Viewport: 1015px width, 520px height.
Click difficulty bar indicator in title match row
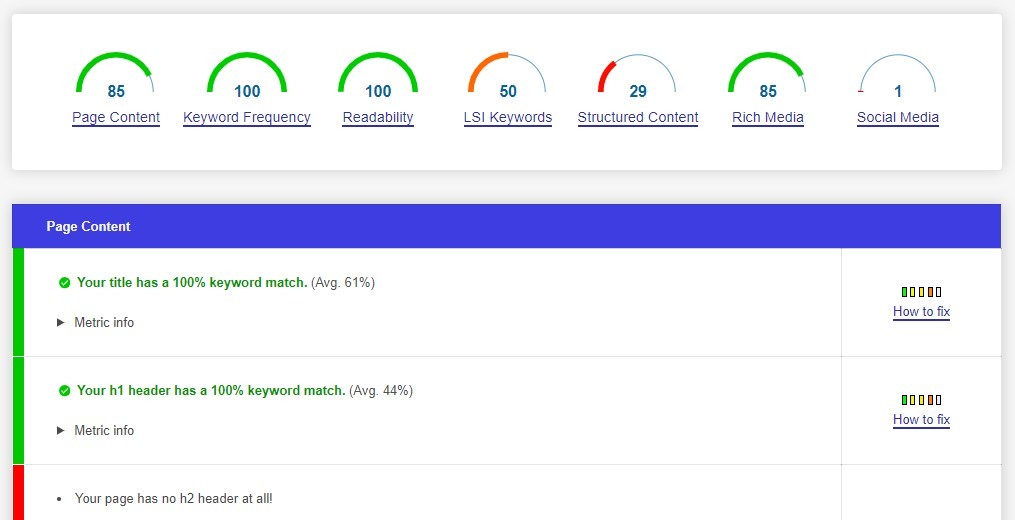click(x=921, y=292)
